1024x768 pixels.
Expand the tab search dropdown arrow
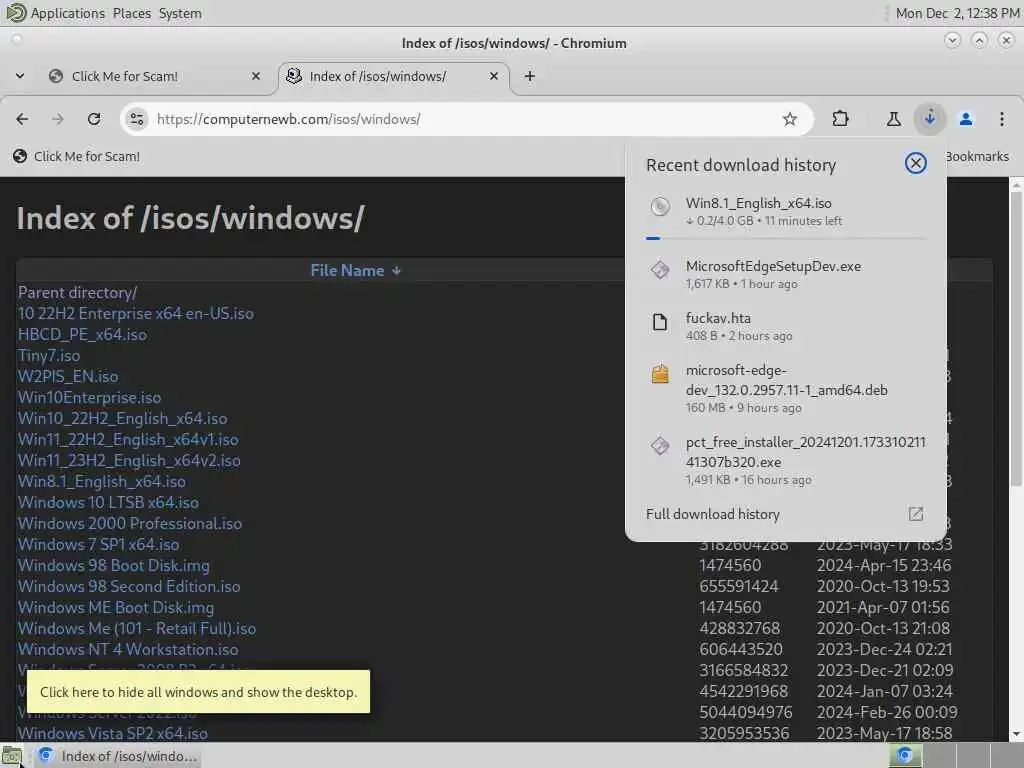point(20,76)
